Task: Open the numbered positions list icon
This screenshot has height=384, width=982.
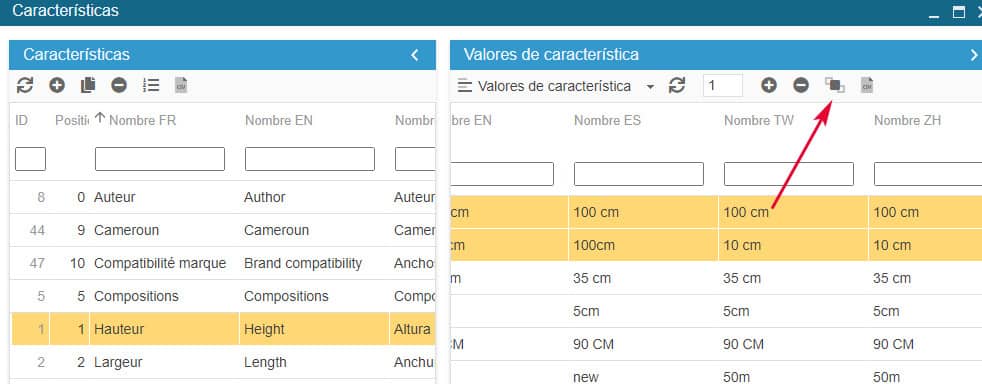Action: (x=151, y=85)
